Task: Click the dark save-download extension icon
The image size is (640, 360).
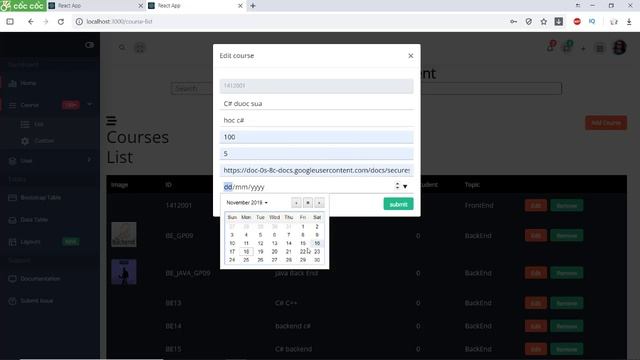Action: click(559, 22)
